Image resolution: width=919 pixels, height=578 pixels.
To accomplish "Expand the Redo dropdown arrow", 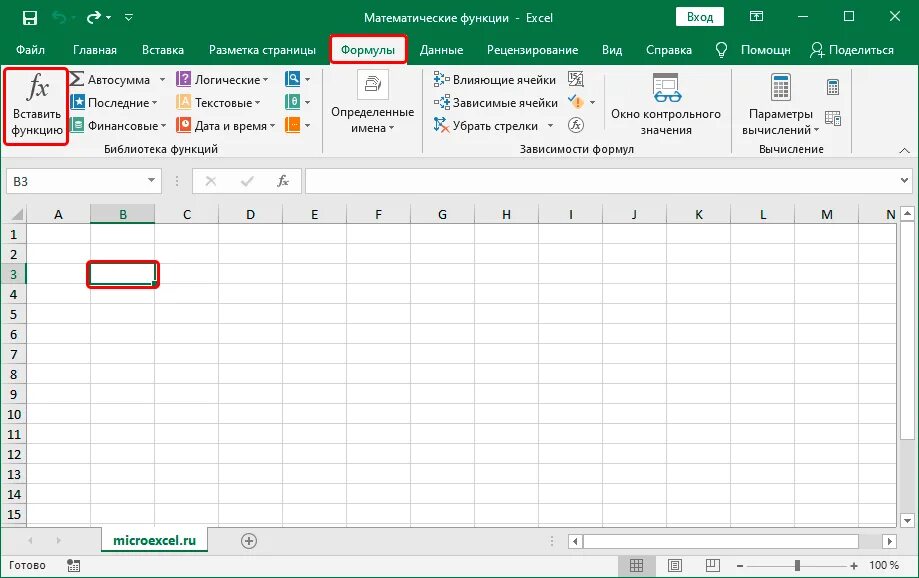I will [x=108, y=18].
